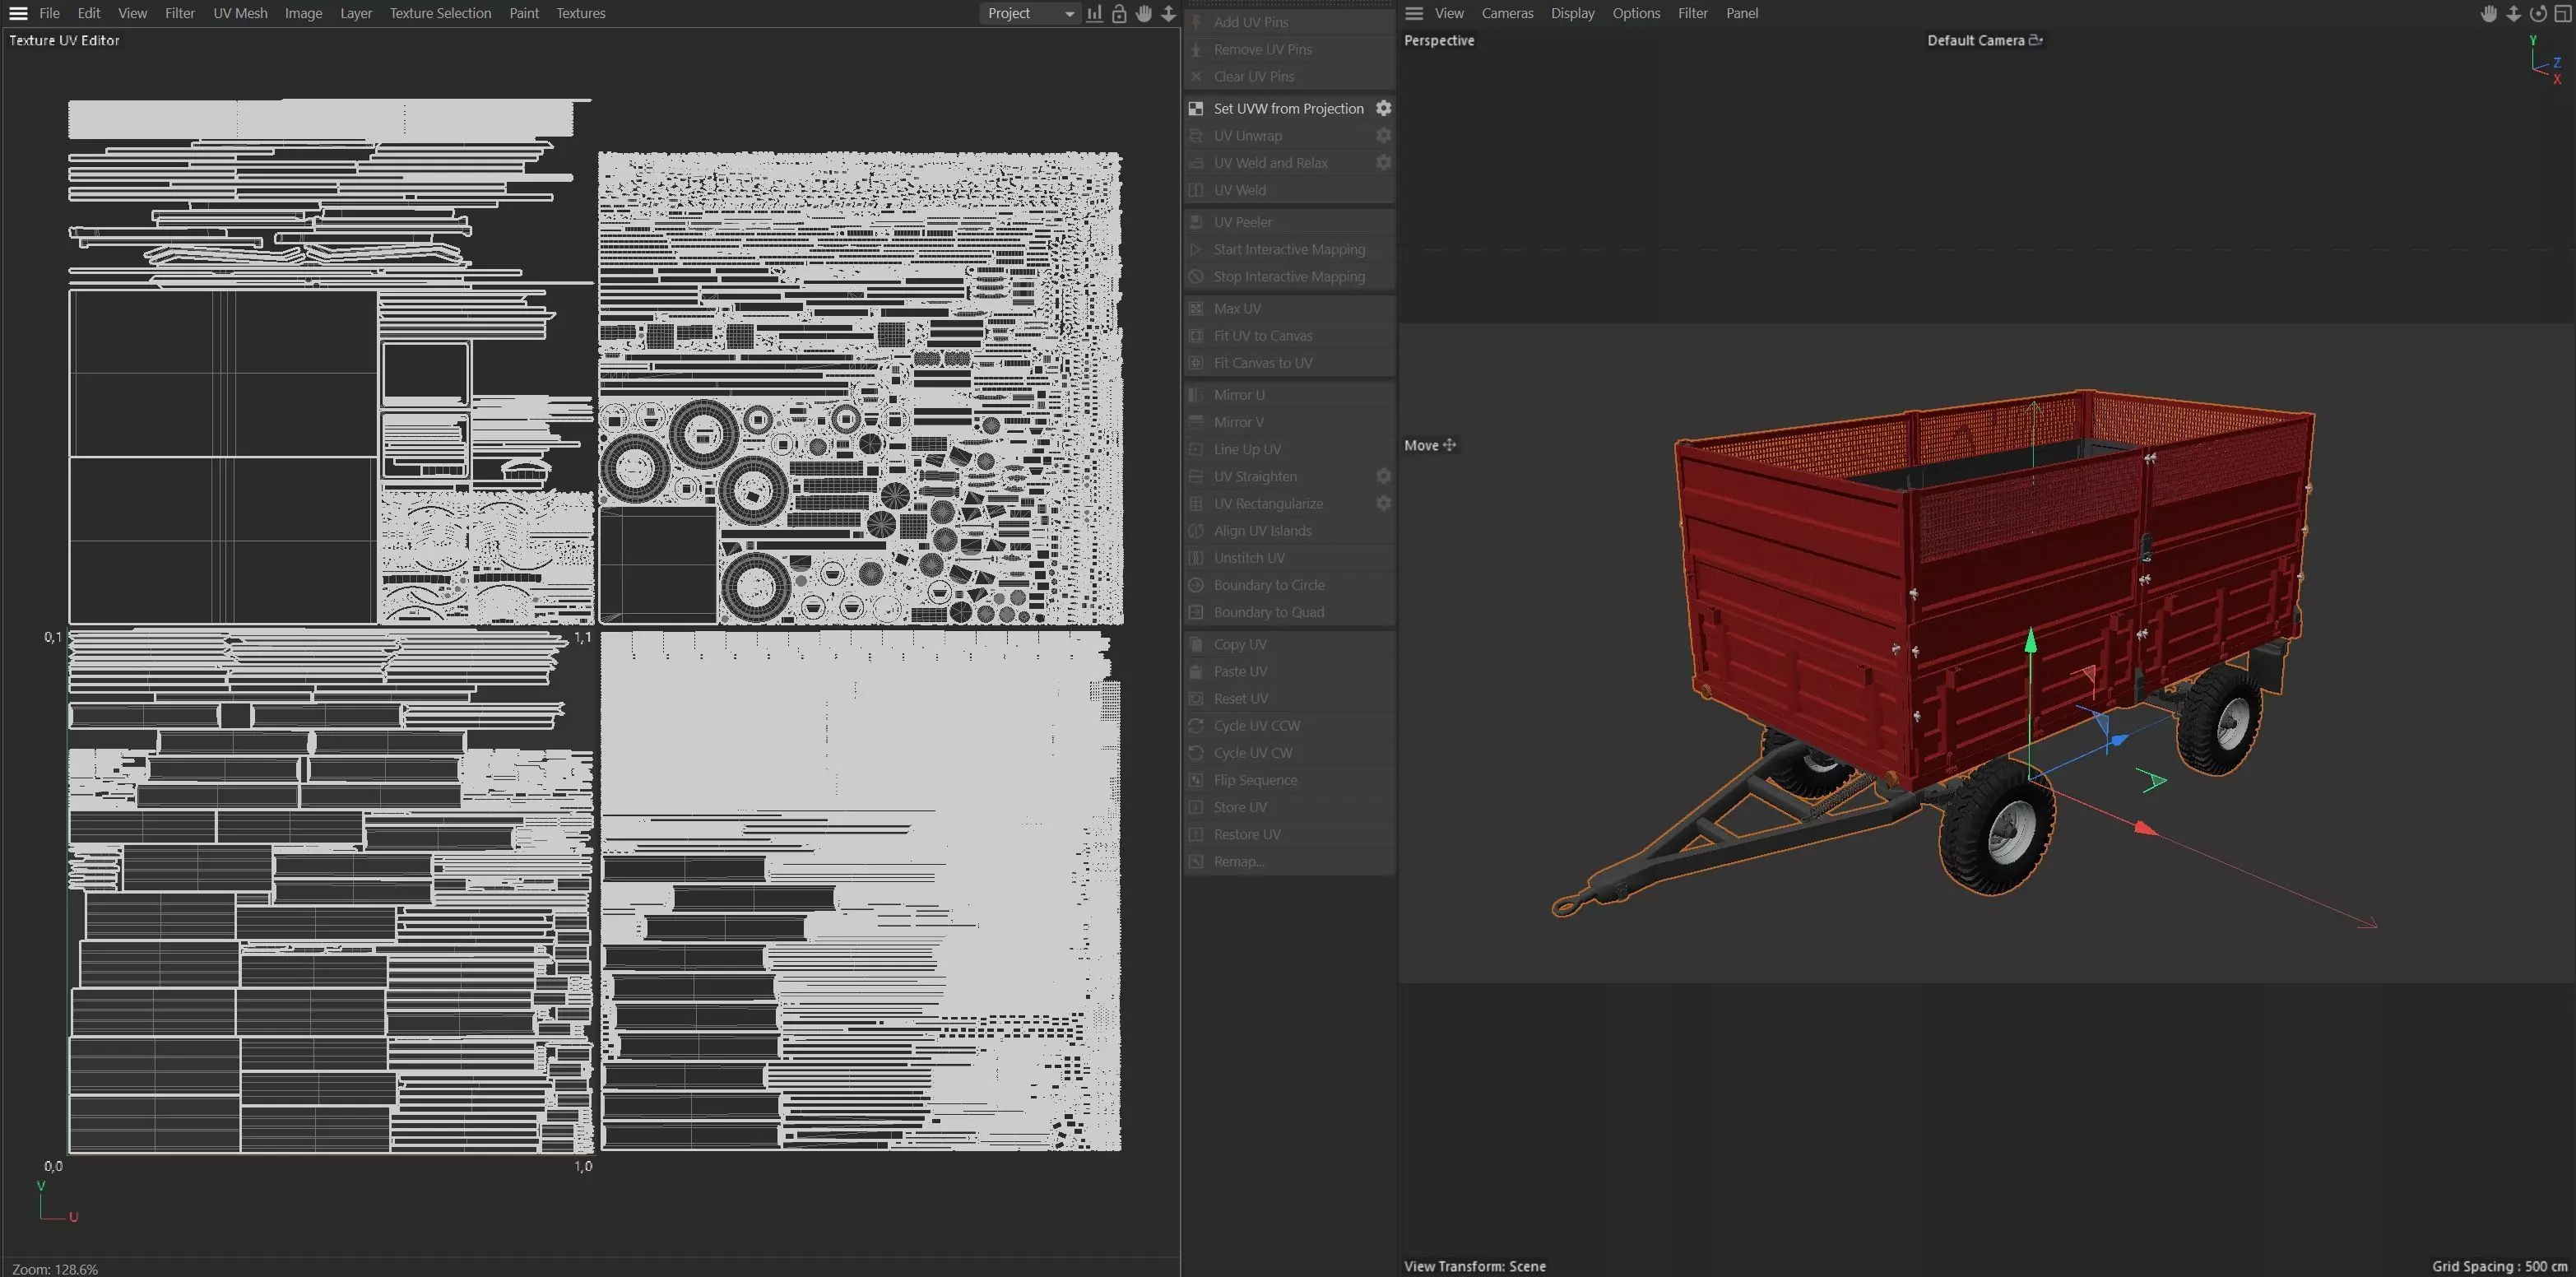The height and width of the screenshot is (1277, 2576).
Task: Open the viewport Panel menu
Action: (1742, 13)
